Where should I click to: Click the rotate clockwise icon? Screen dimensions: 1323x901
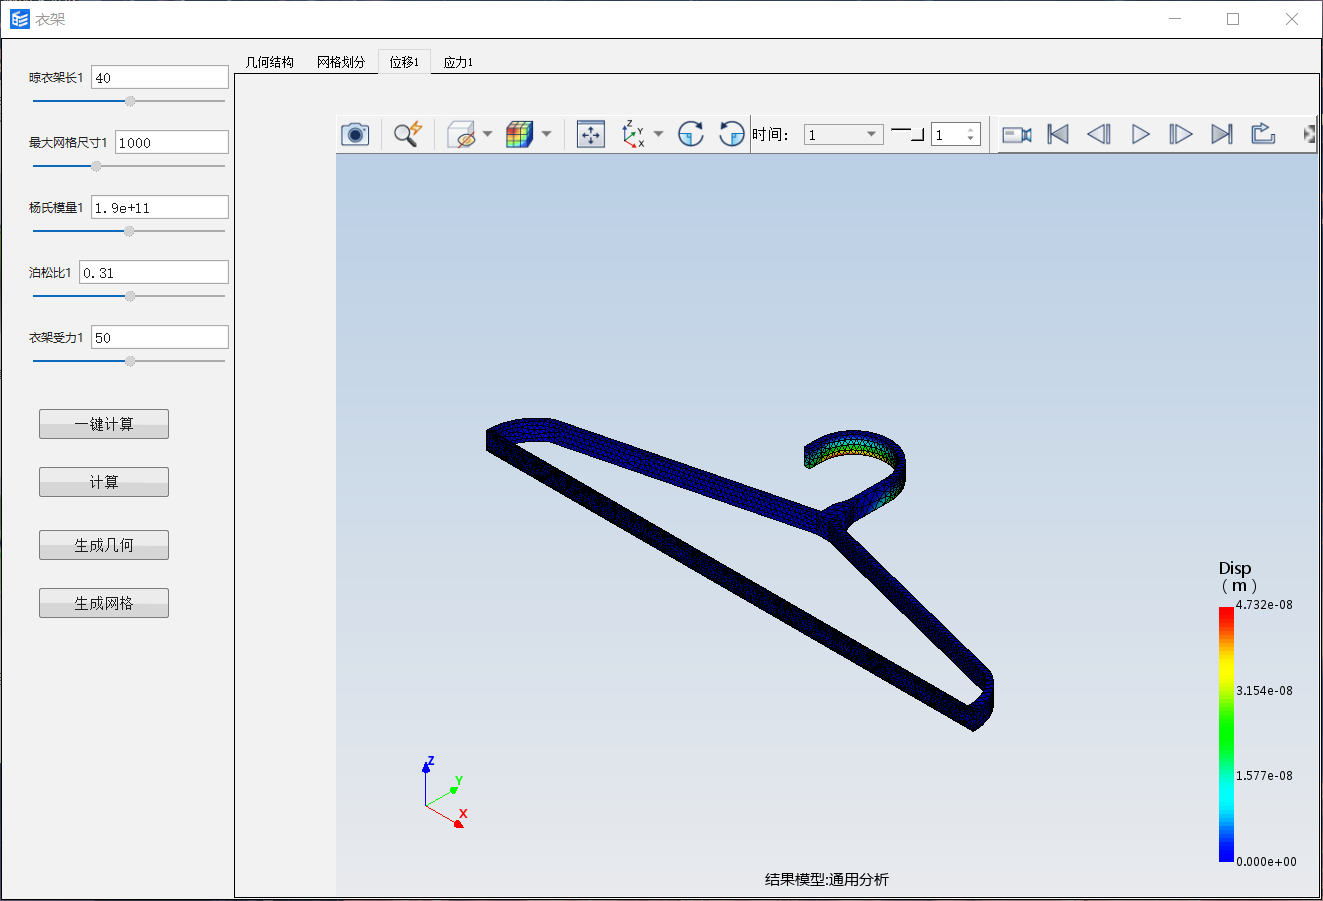point(690,134)
